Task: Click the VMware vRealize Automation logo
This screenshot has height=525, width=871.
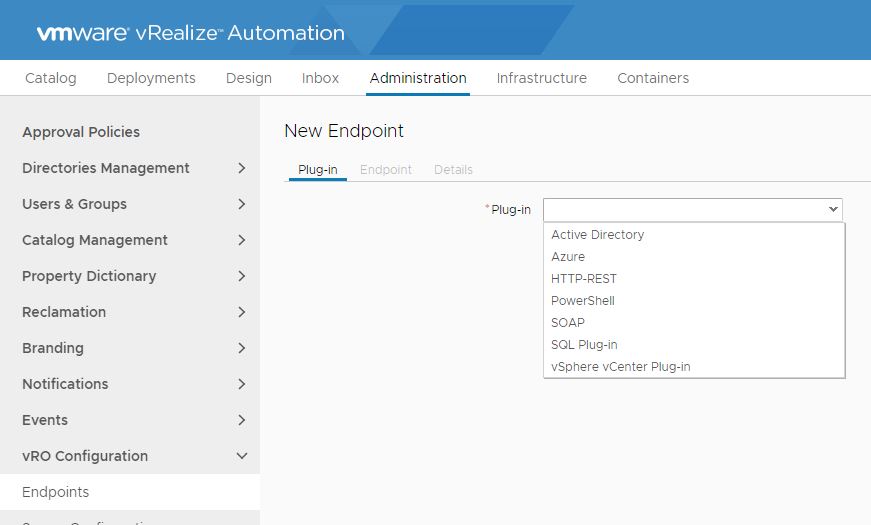Action: click(191, 33)
